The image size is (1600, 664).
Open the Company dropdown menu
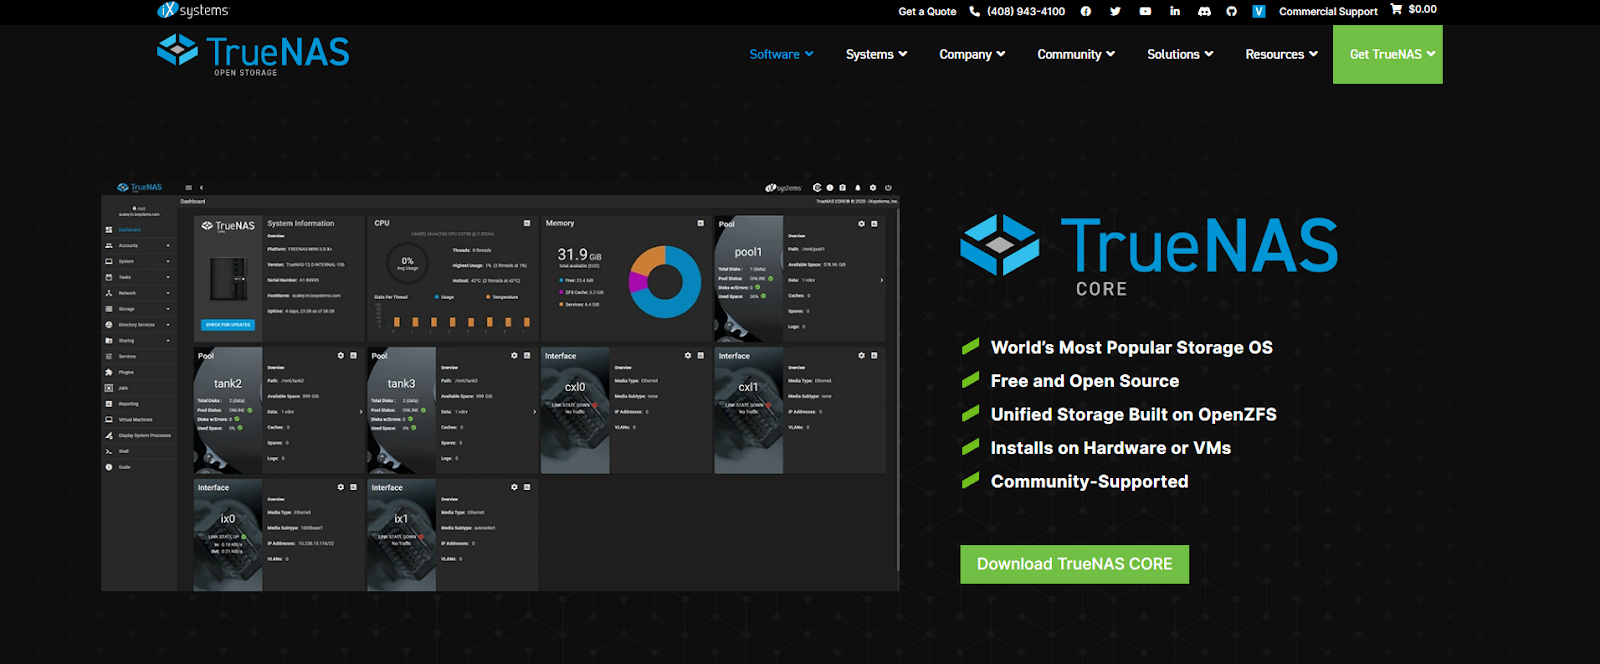(x=972, y=54)
